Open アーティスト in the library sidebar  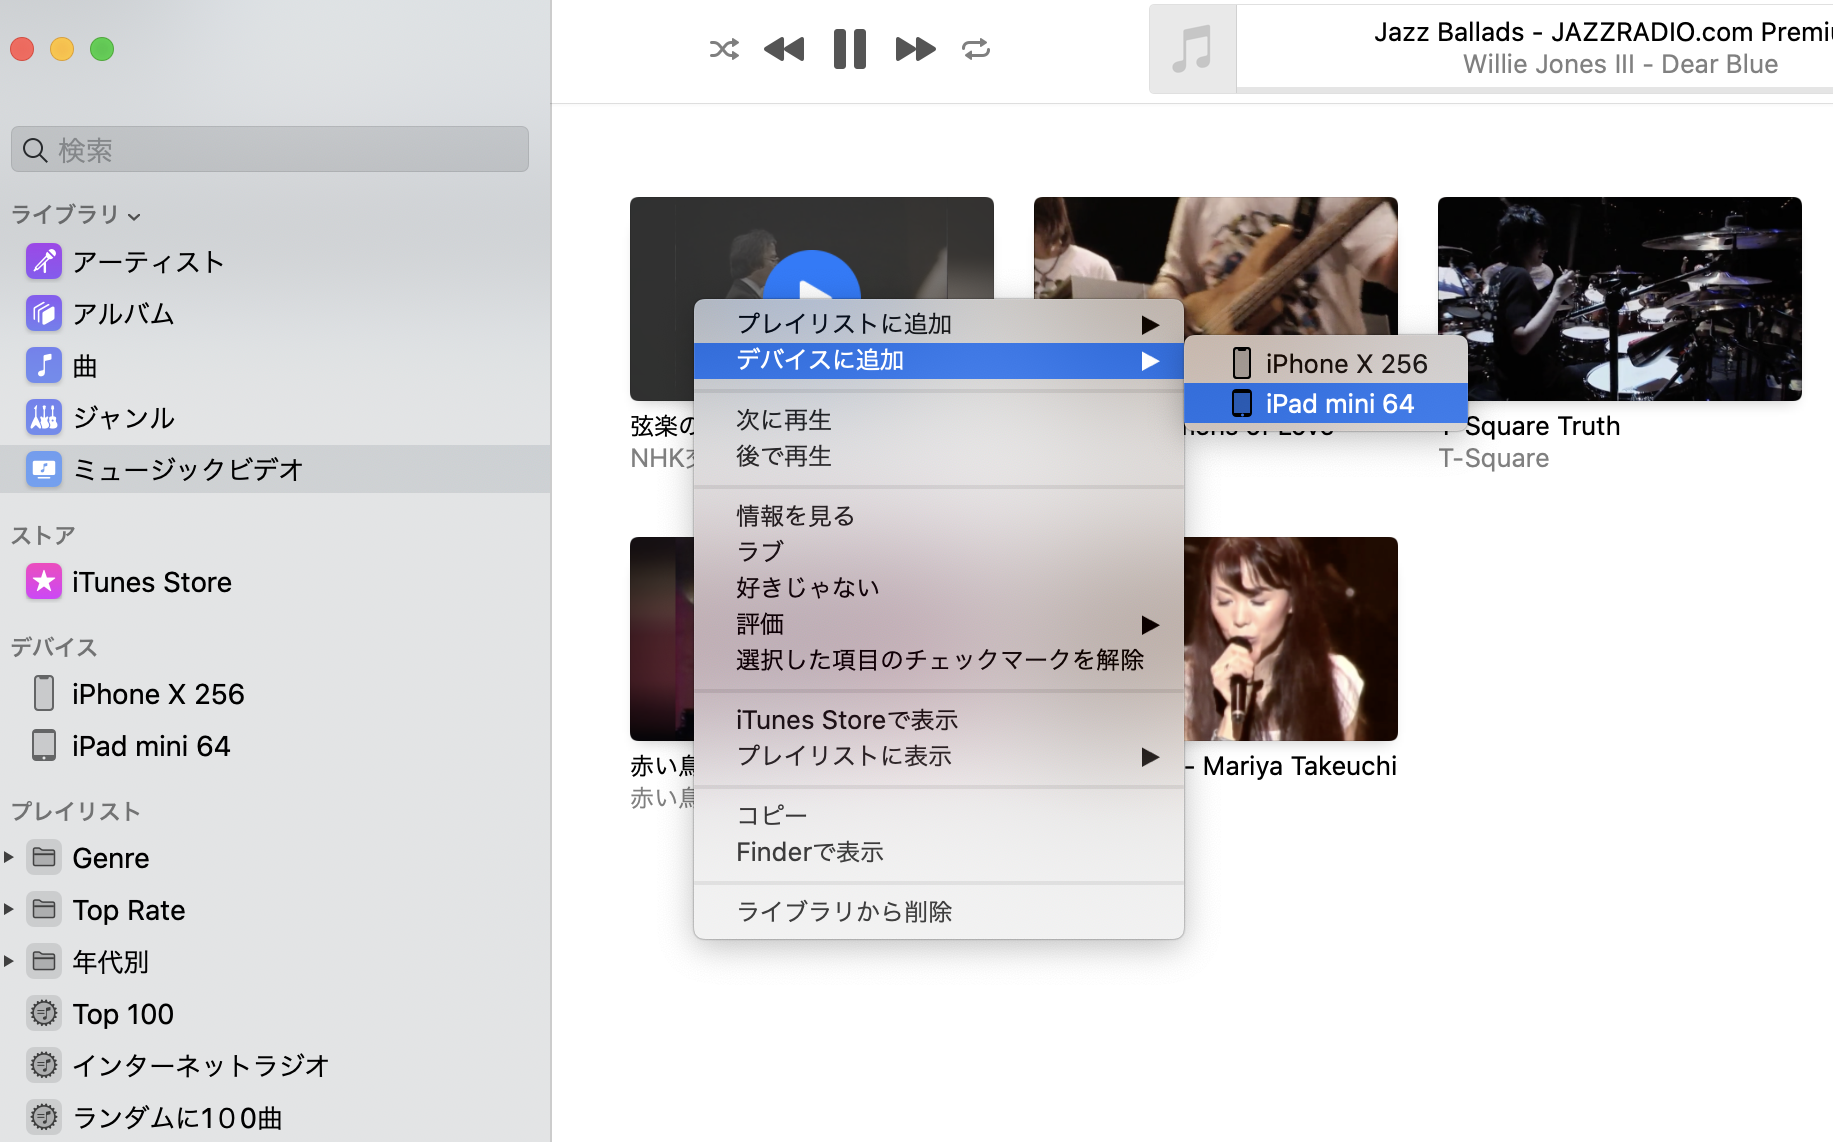(275, 262)
